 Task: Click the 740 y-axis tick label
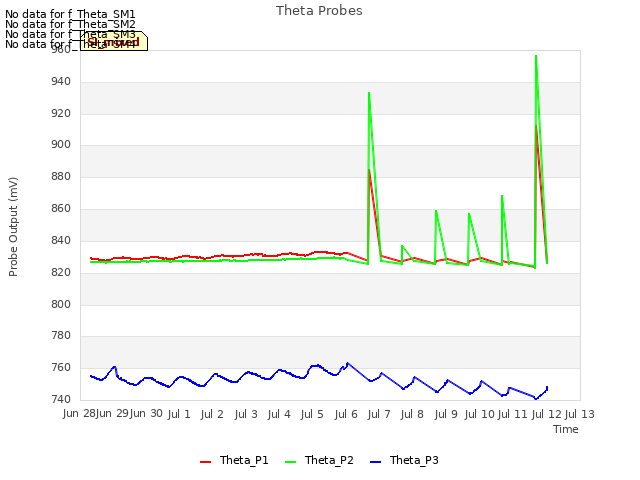tap(61, 399)
